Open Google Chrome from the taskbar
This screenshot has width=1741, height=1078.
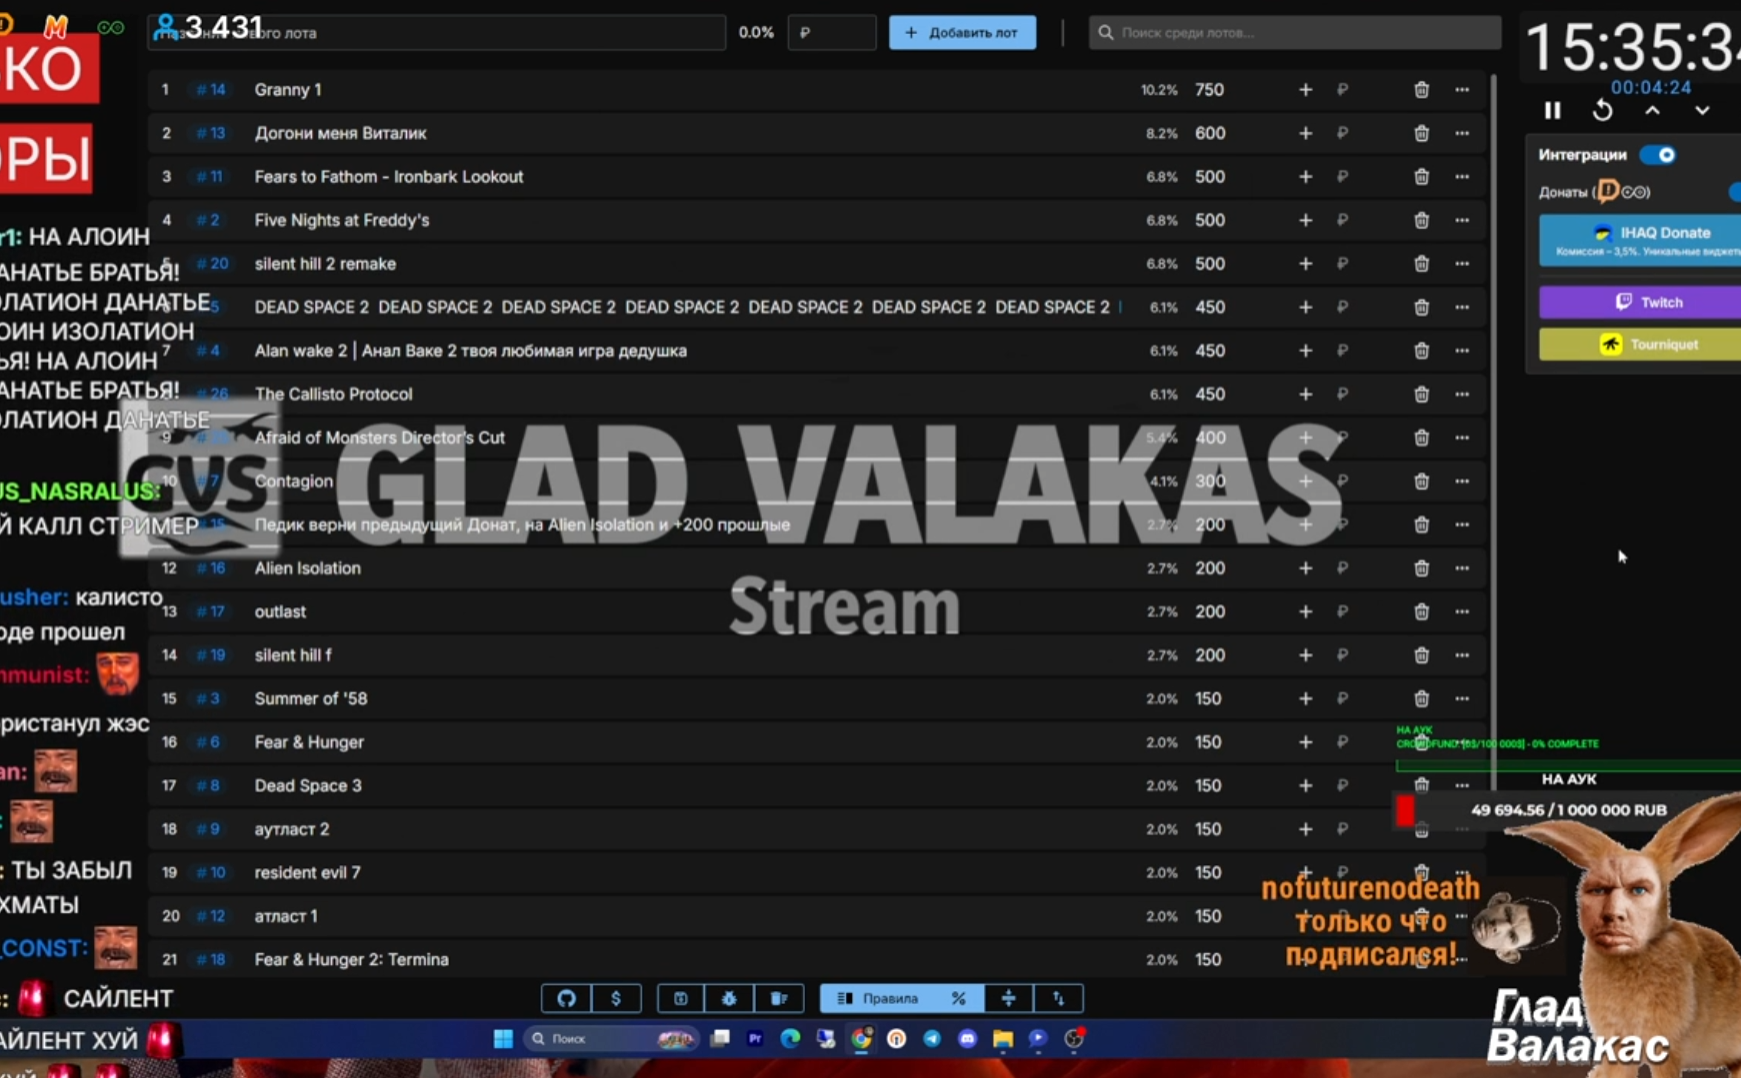[x=861, y=1039]
